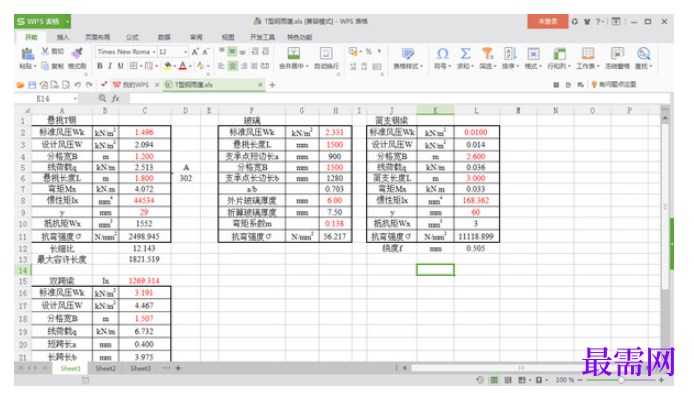Screen dimensions: 694x393
Task: Open the Symbol (Omega) insert tool
Action: coord(442,54)
